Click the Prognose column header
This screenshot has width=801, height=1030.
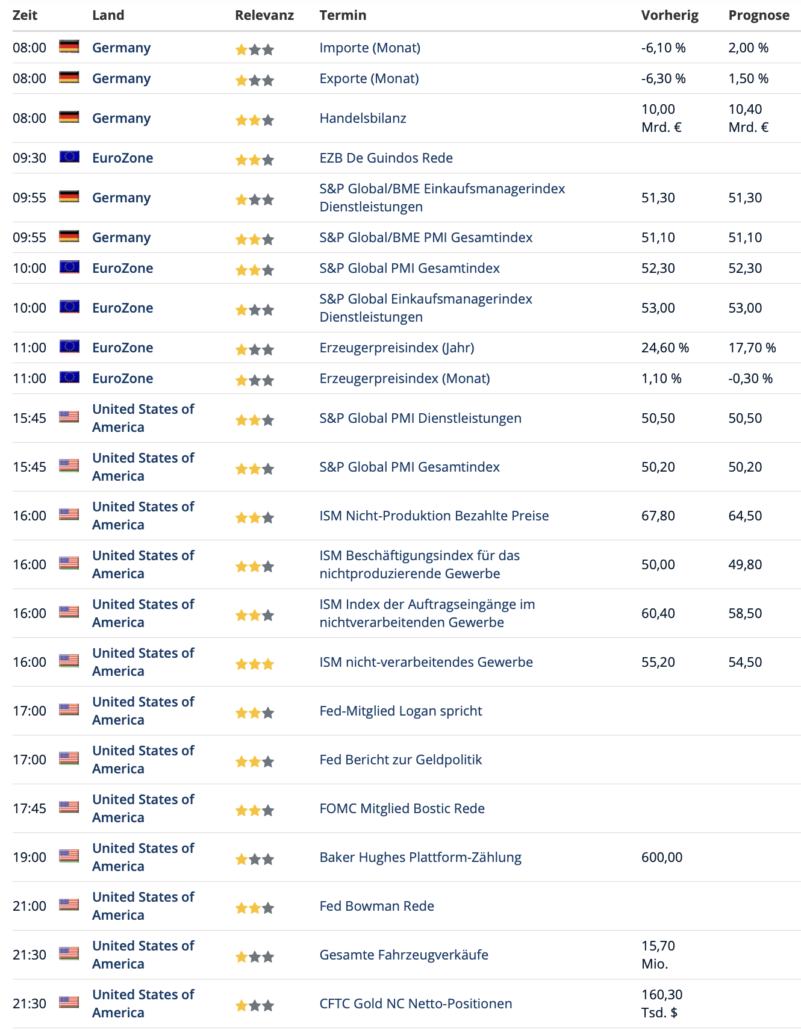point(759,15)
